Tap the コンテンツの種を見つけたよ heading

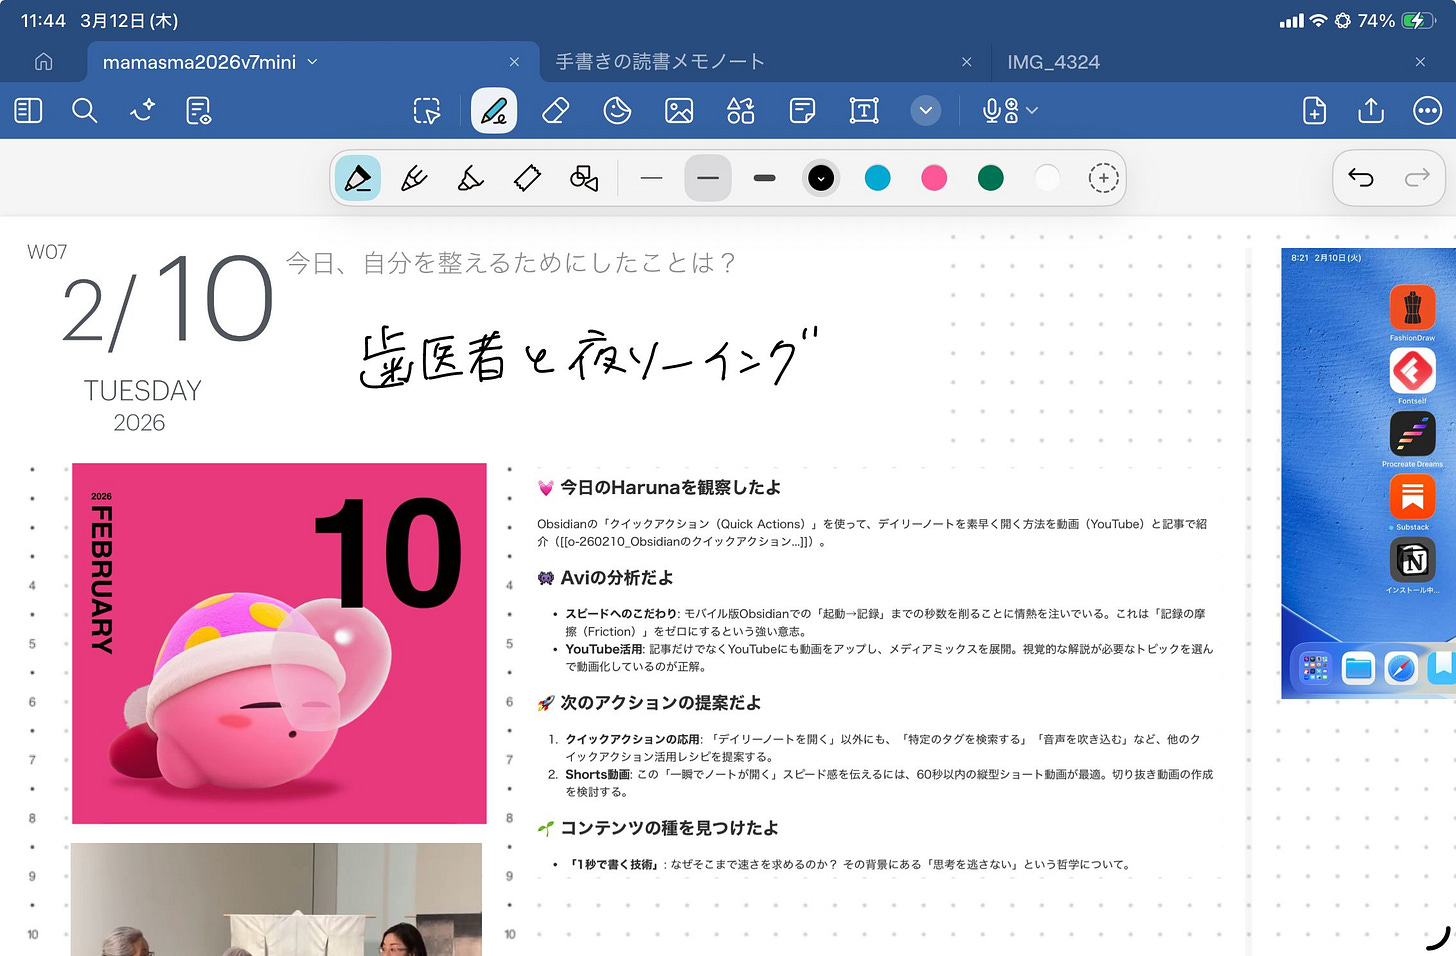[669, 827]
